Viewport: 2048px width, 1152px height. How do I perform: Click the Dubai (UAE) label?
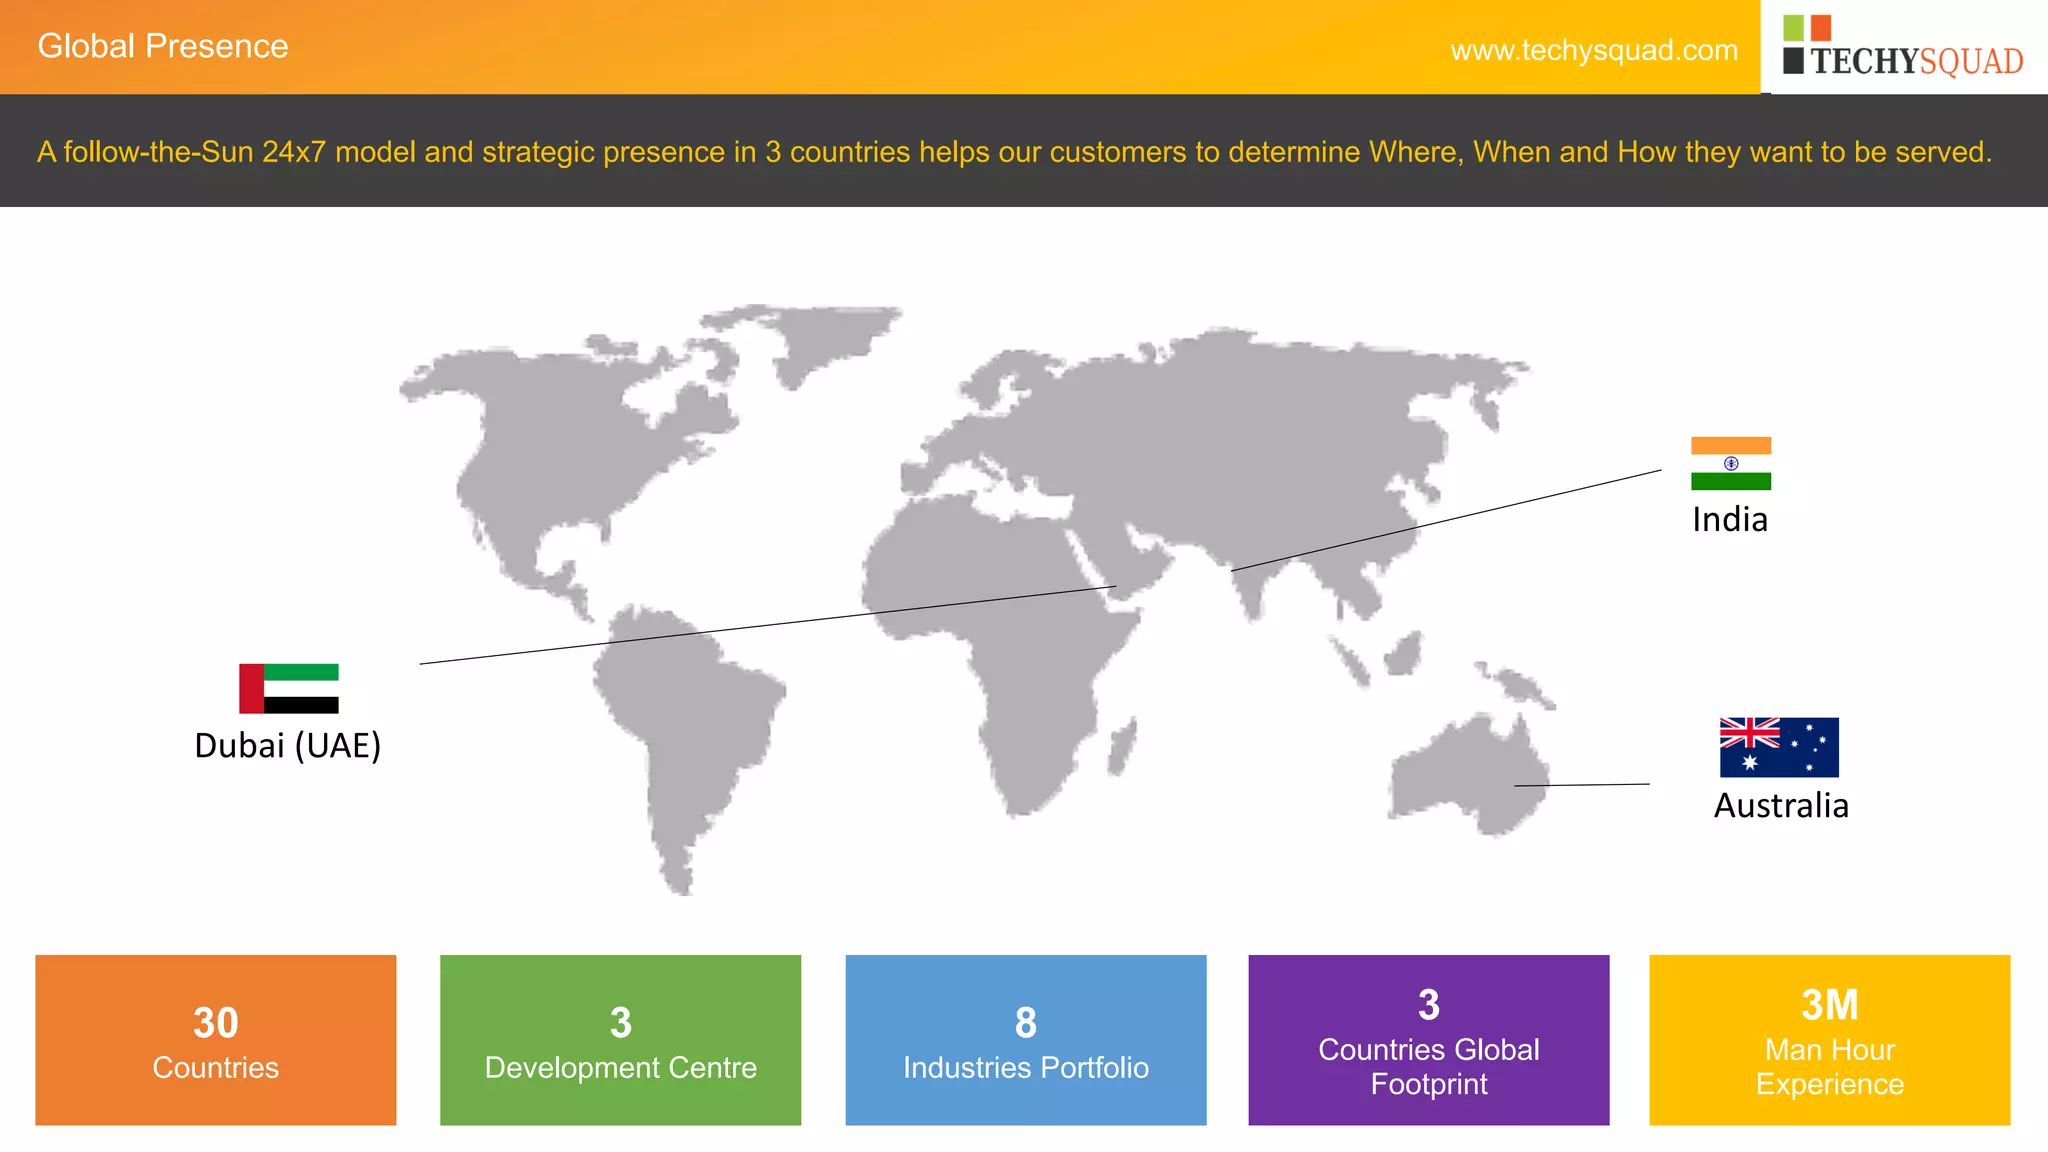point(288,746)
